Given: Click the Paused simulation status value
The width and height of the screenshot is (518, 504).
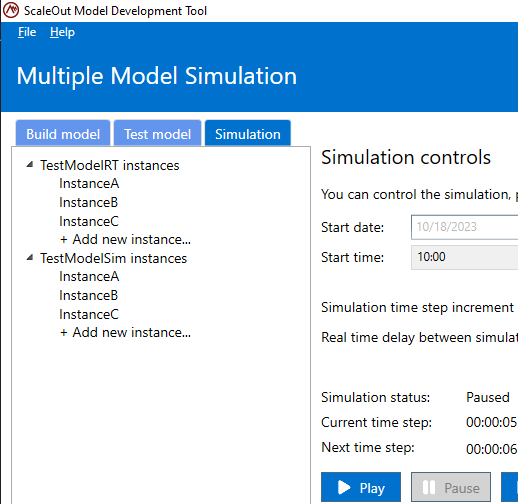Looking at the screenshot, I should pyautogui.click(x=488, y=397).
